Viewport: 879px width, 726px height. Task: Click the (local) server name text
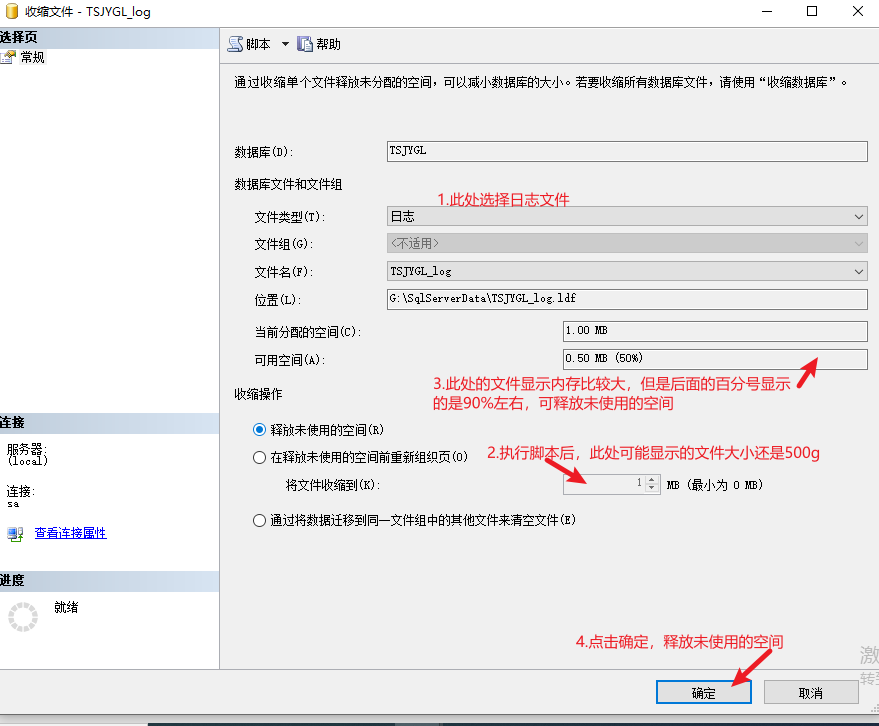pos(27,461)
